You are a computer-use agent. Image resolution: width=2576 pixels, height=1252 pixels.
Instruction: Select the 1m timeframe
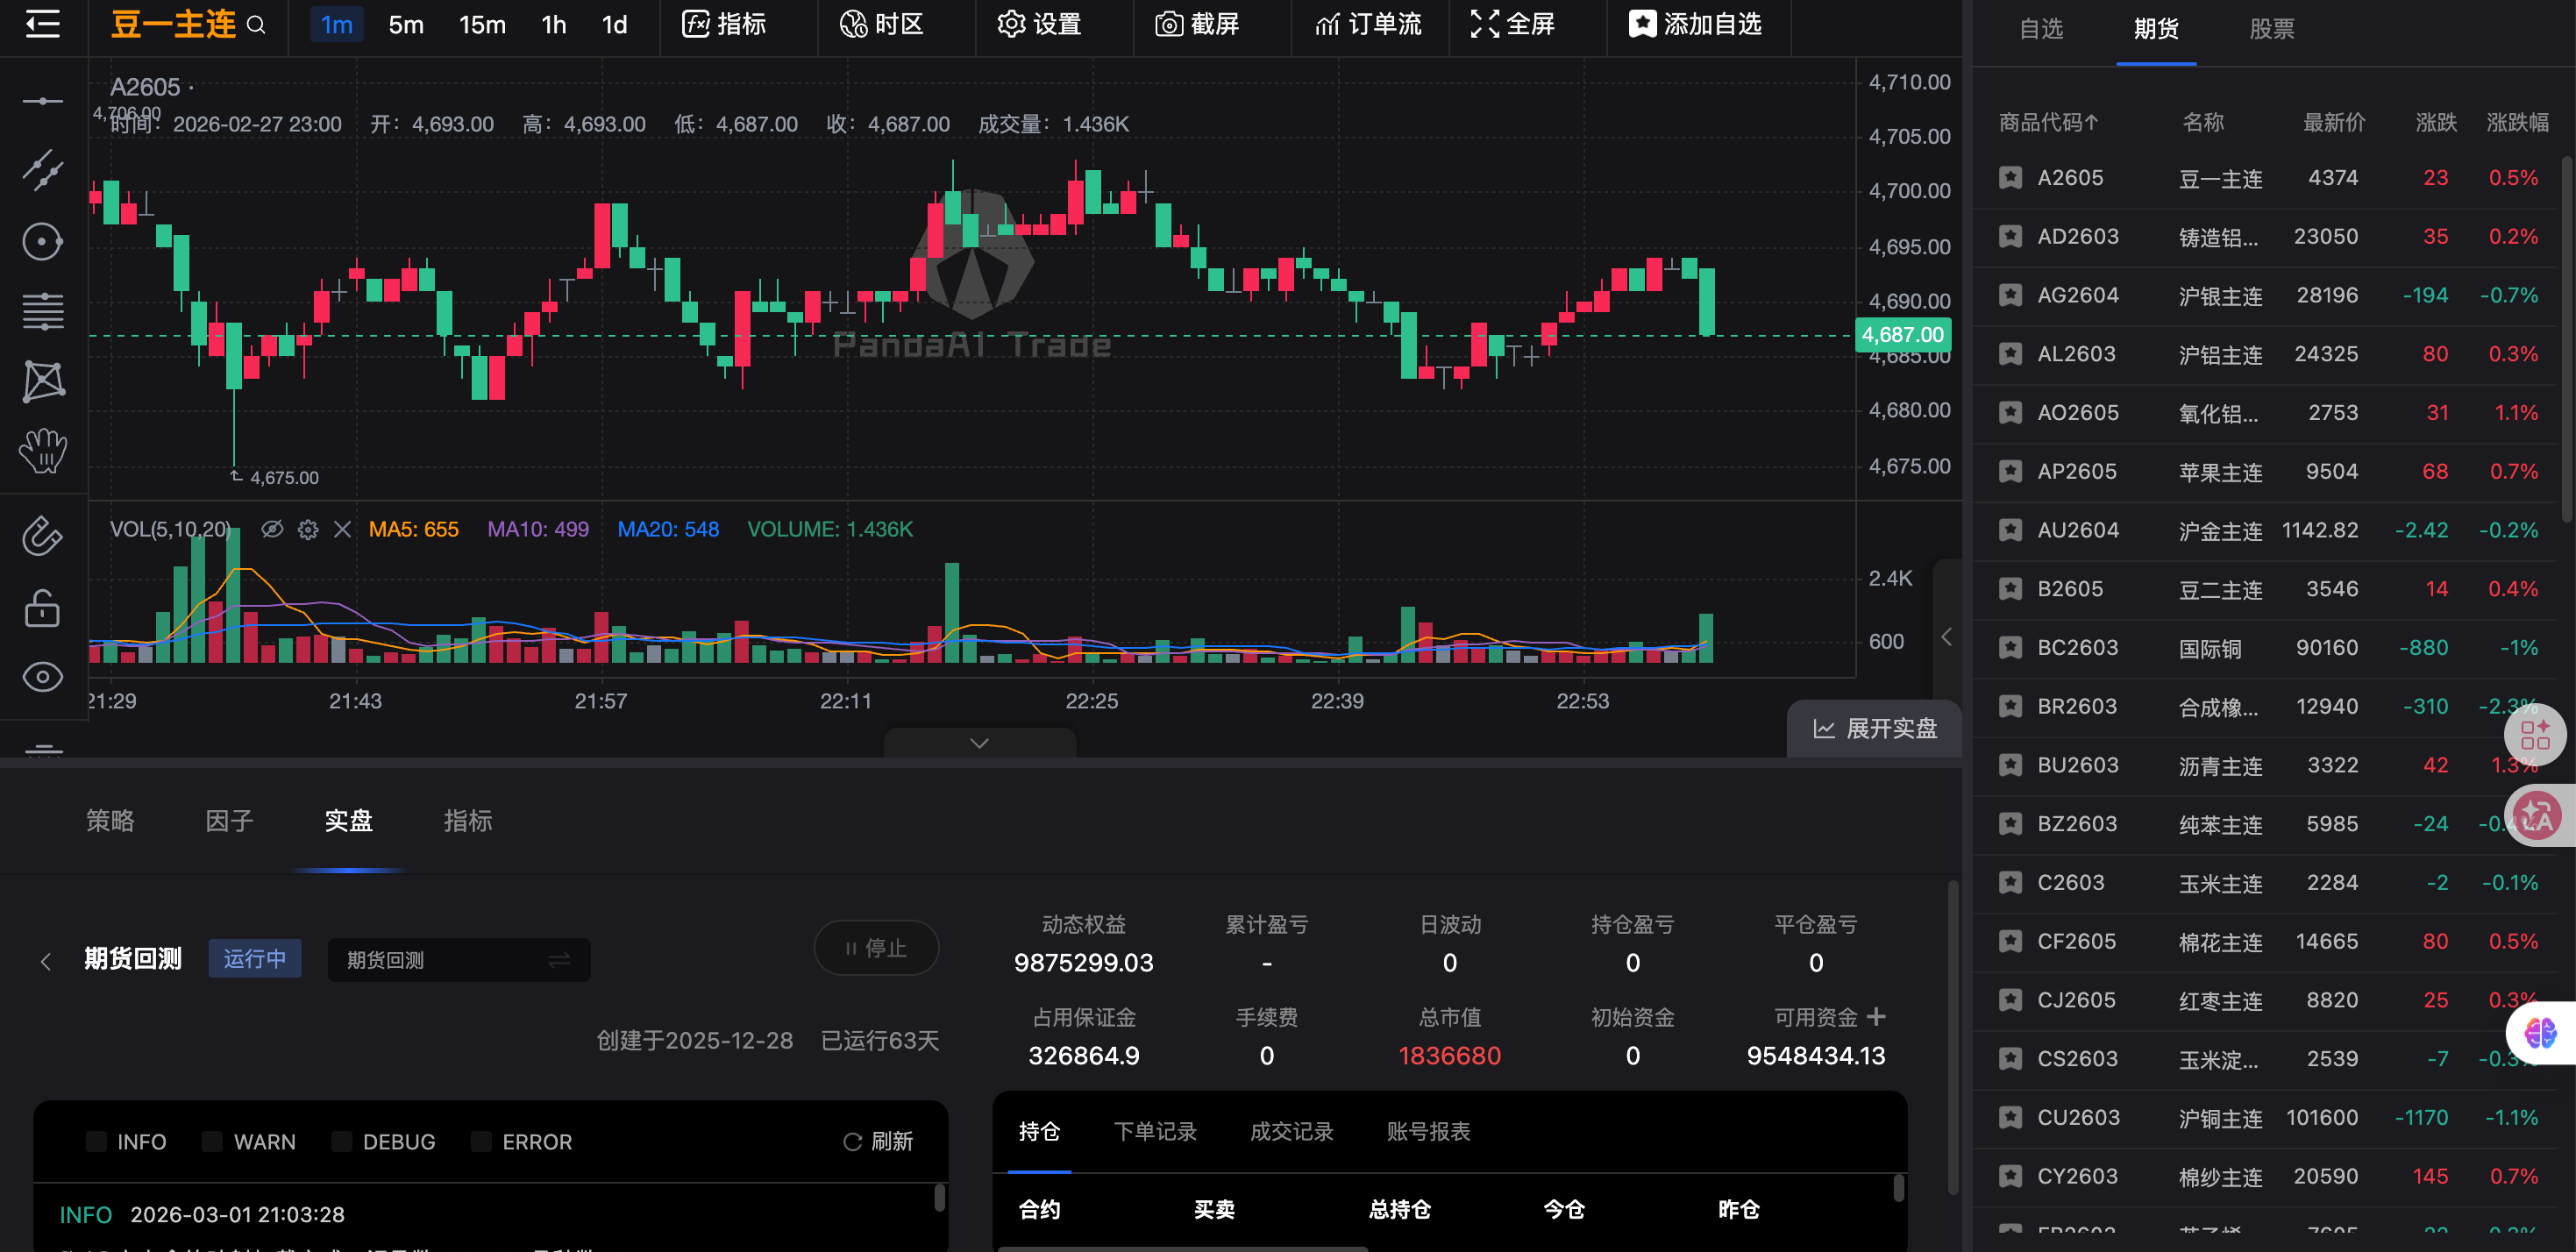337,25
